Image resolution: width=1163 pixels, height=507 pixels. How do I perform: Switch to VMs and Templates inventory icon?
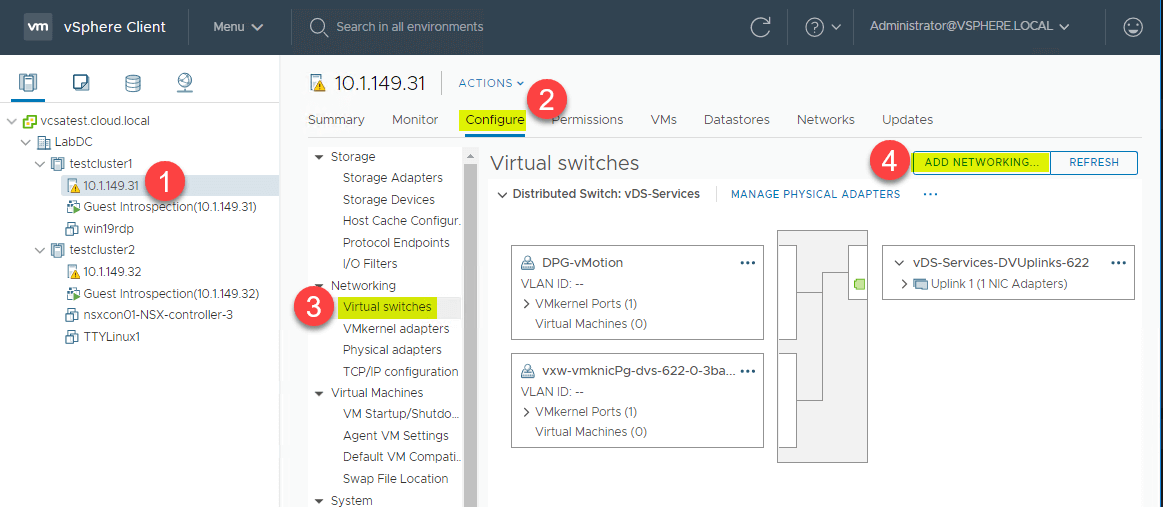[81, 83]
